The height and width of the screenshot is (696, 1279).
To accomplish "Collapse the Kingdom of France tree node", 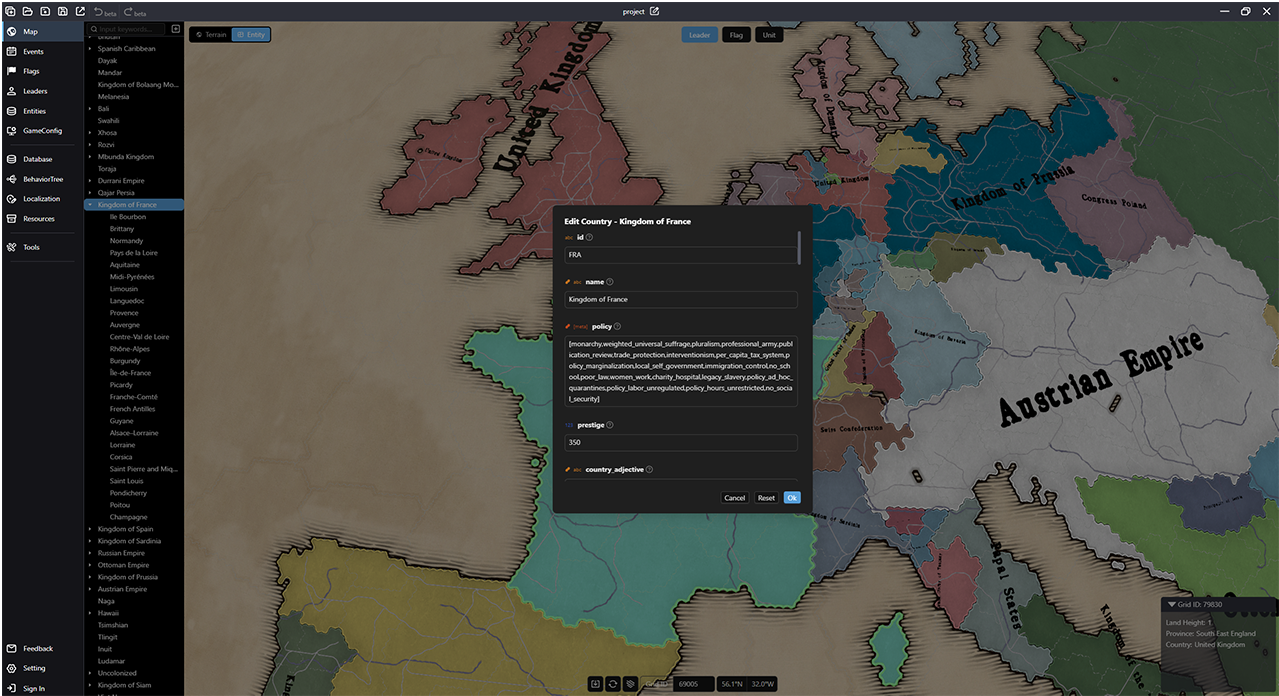I will coord(90,205).
